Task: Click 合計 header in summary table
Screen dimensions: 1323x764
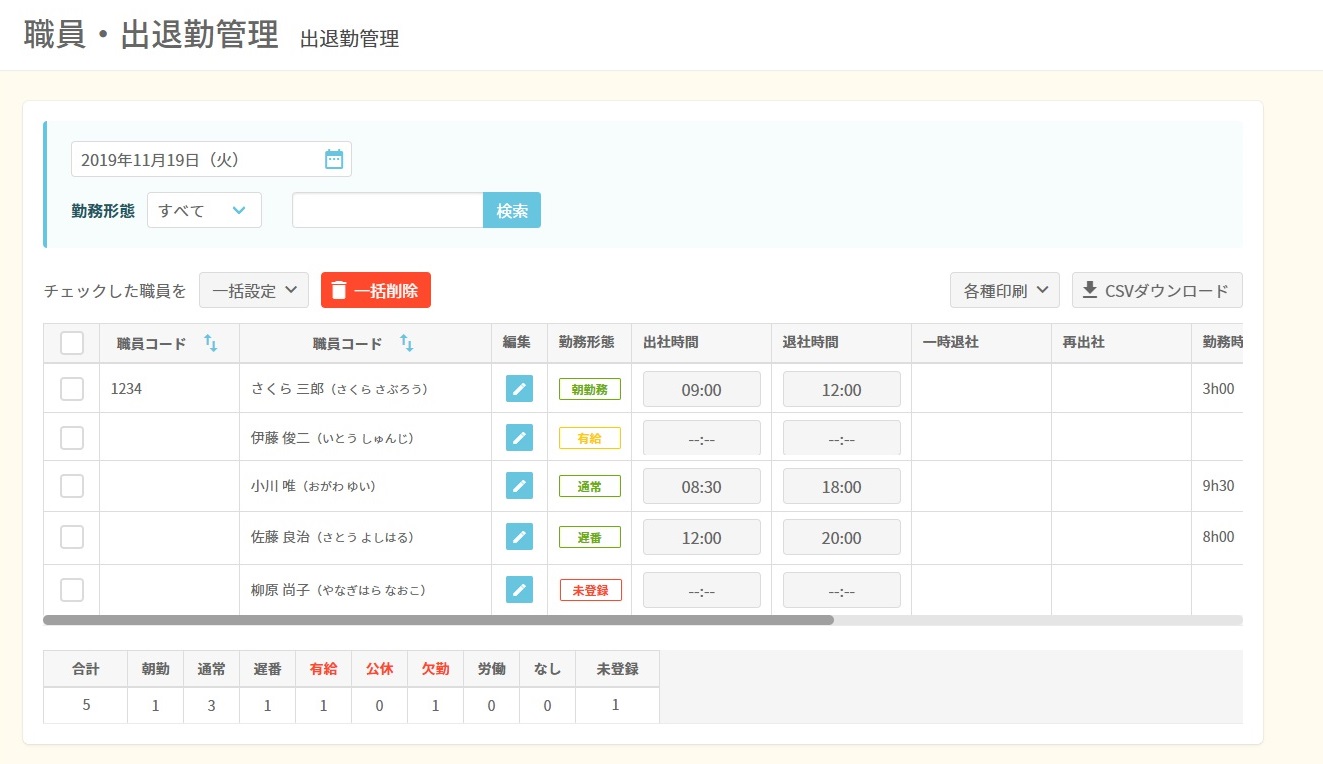Action: 86,669
